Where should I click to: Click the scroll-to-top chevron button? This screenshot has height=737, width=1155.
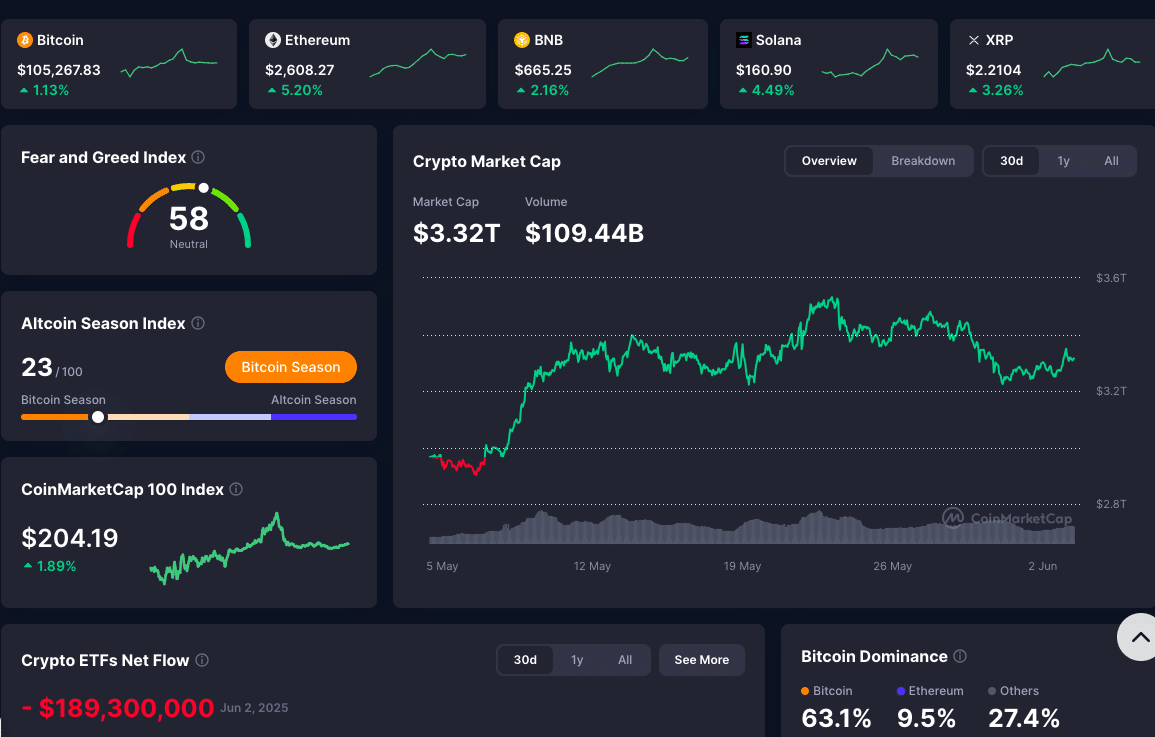pos(1139,637)
